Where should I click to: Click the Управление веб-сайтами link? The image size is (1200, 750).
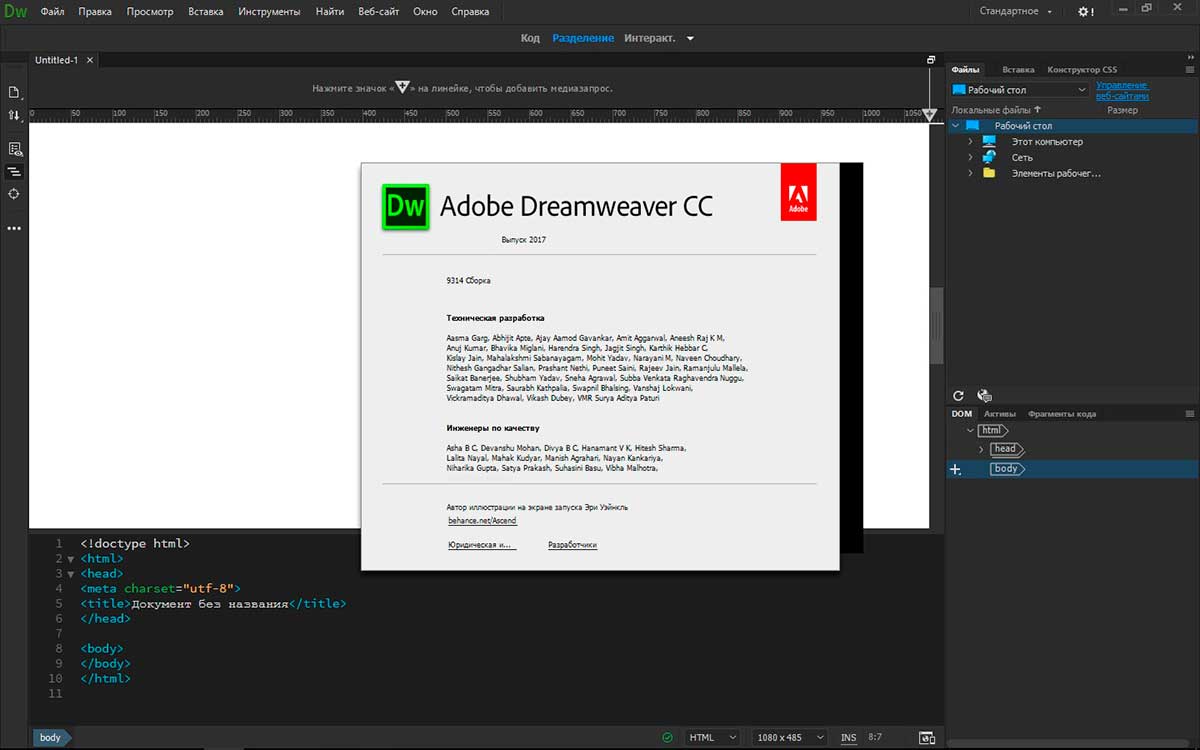point(1122,90)
